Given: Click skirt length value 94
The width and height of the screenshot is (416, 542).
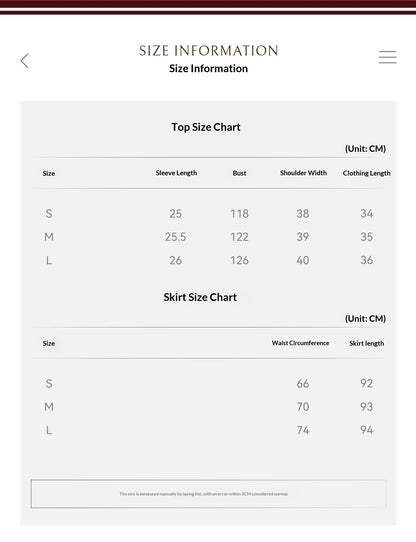Looking at the screenshot, I should pos(367,430).
